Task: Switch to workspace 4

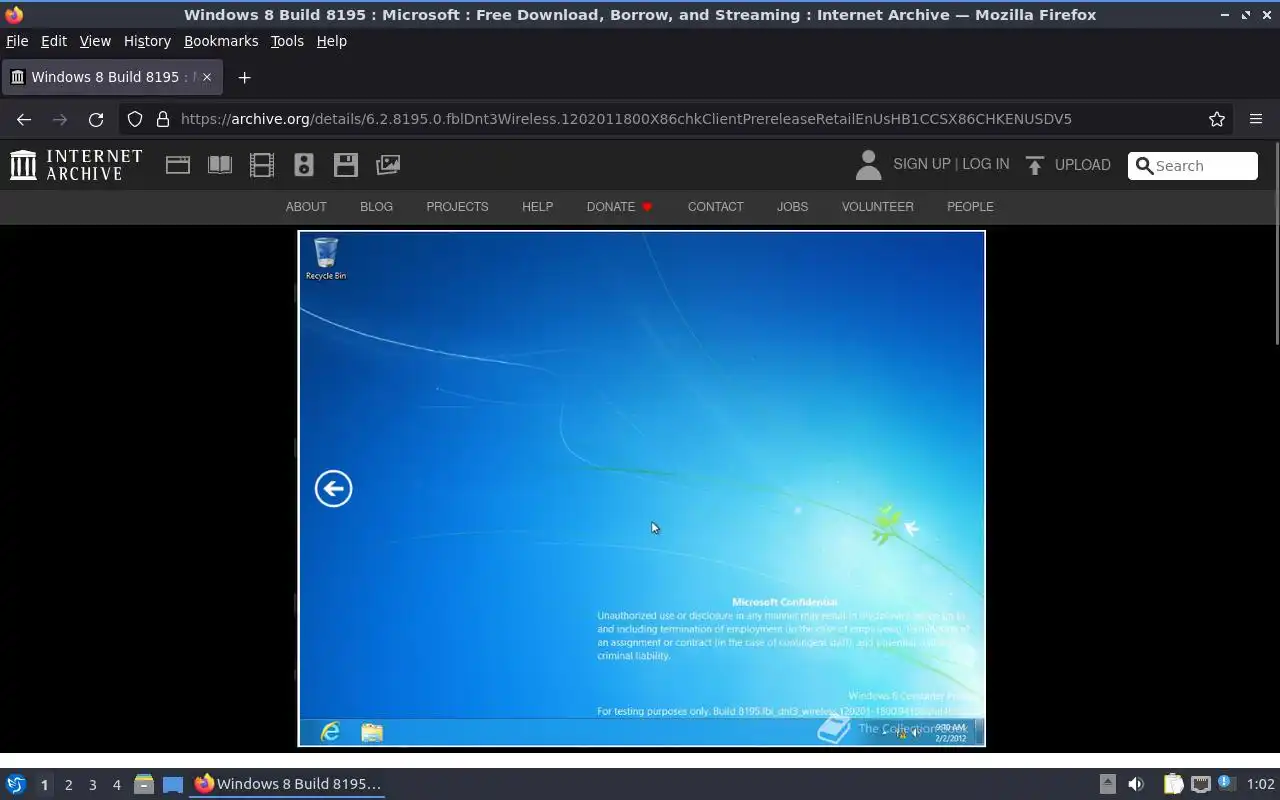Action: click(x=116, y=785)
